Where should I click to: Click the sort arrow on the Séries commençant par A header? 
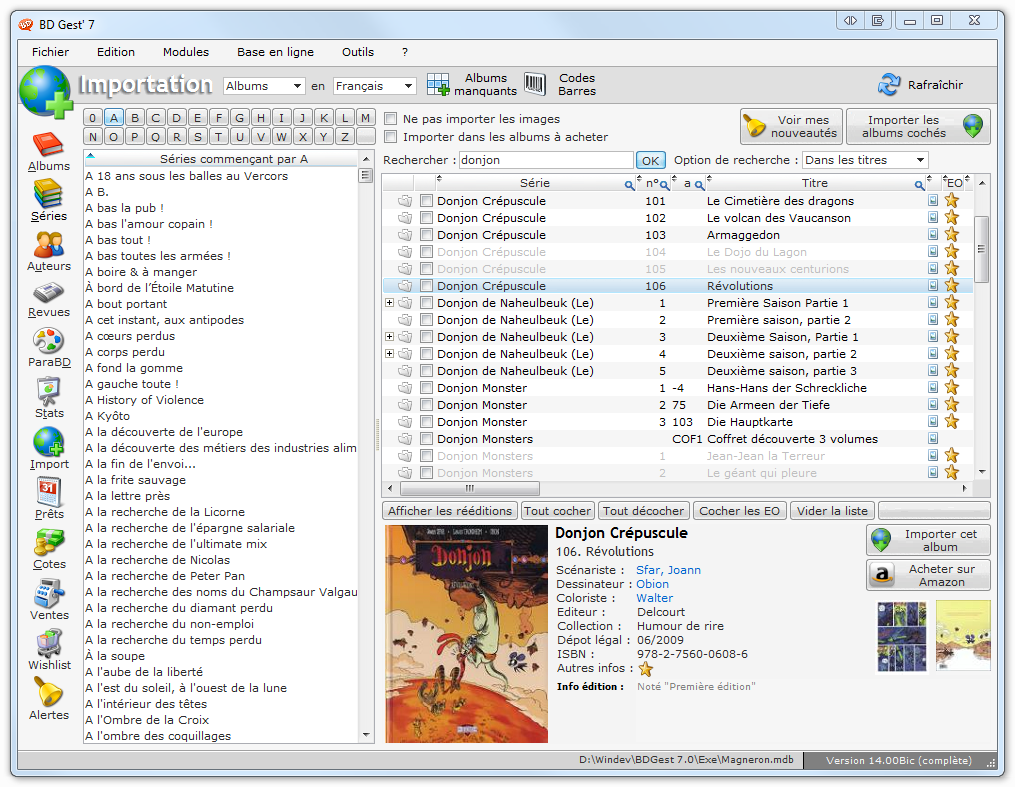[91, 156]
